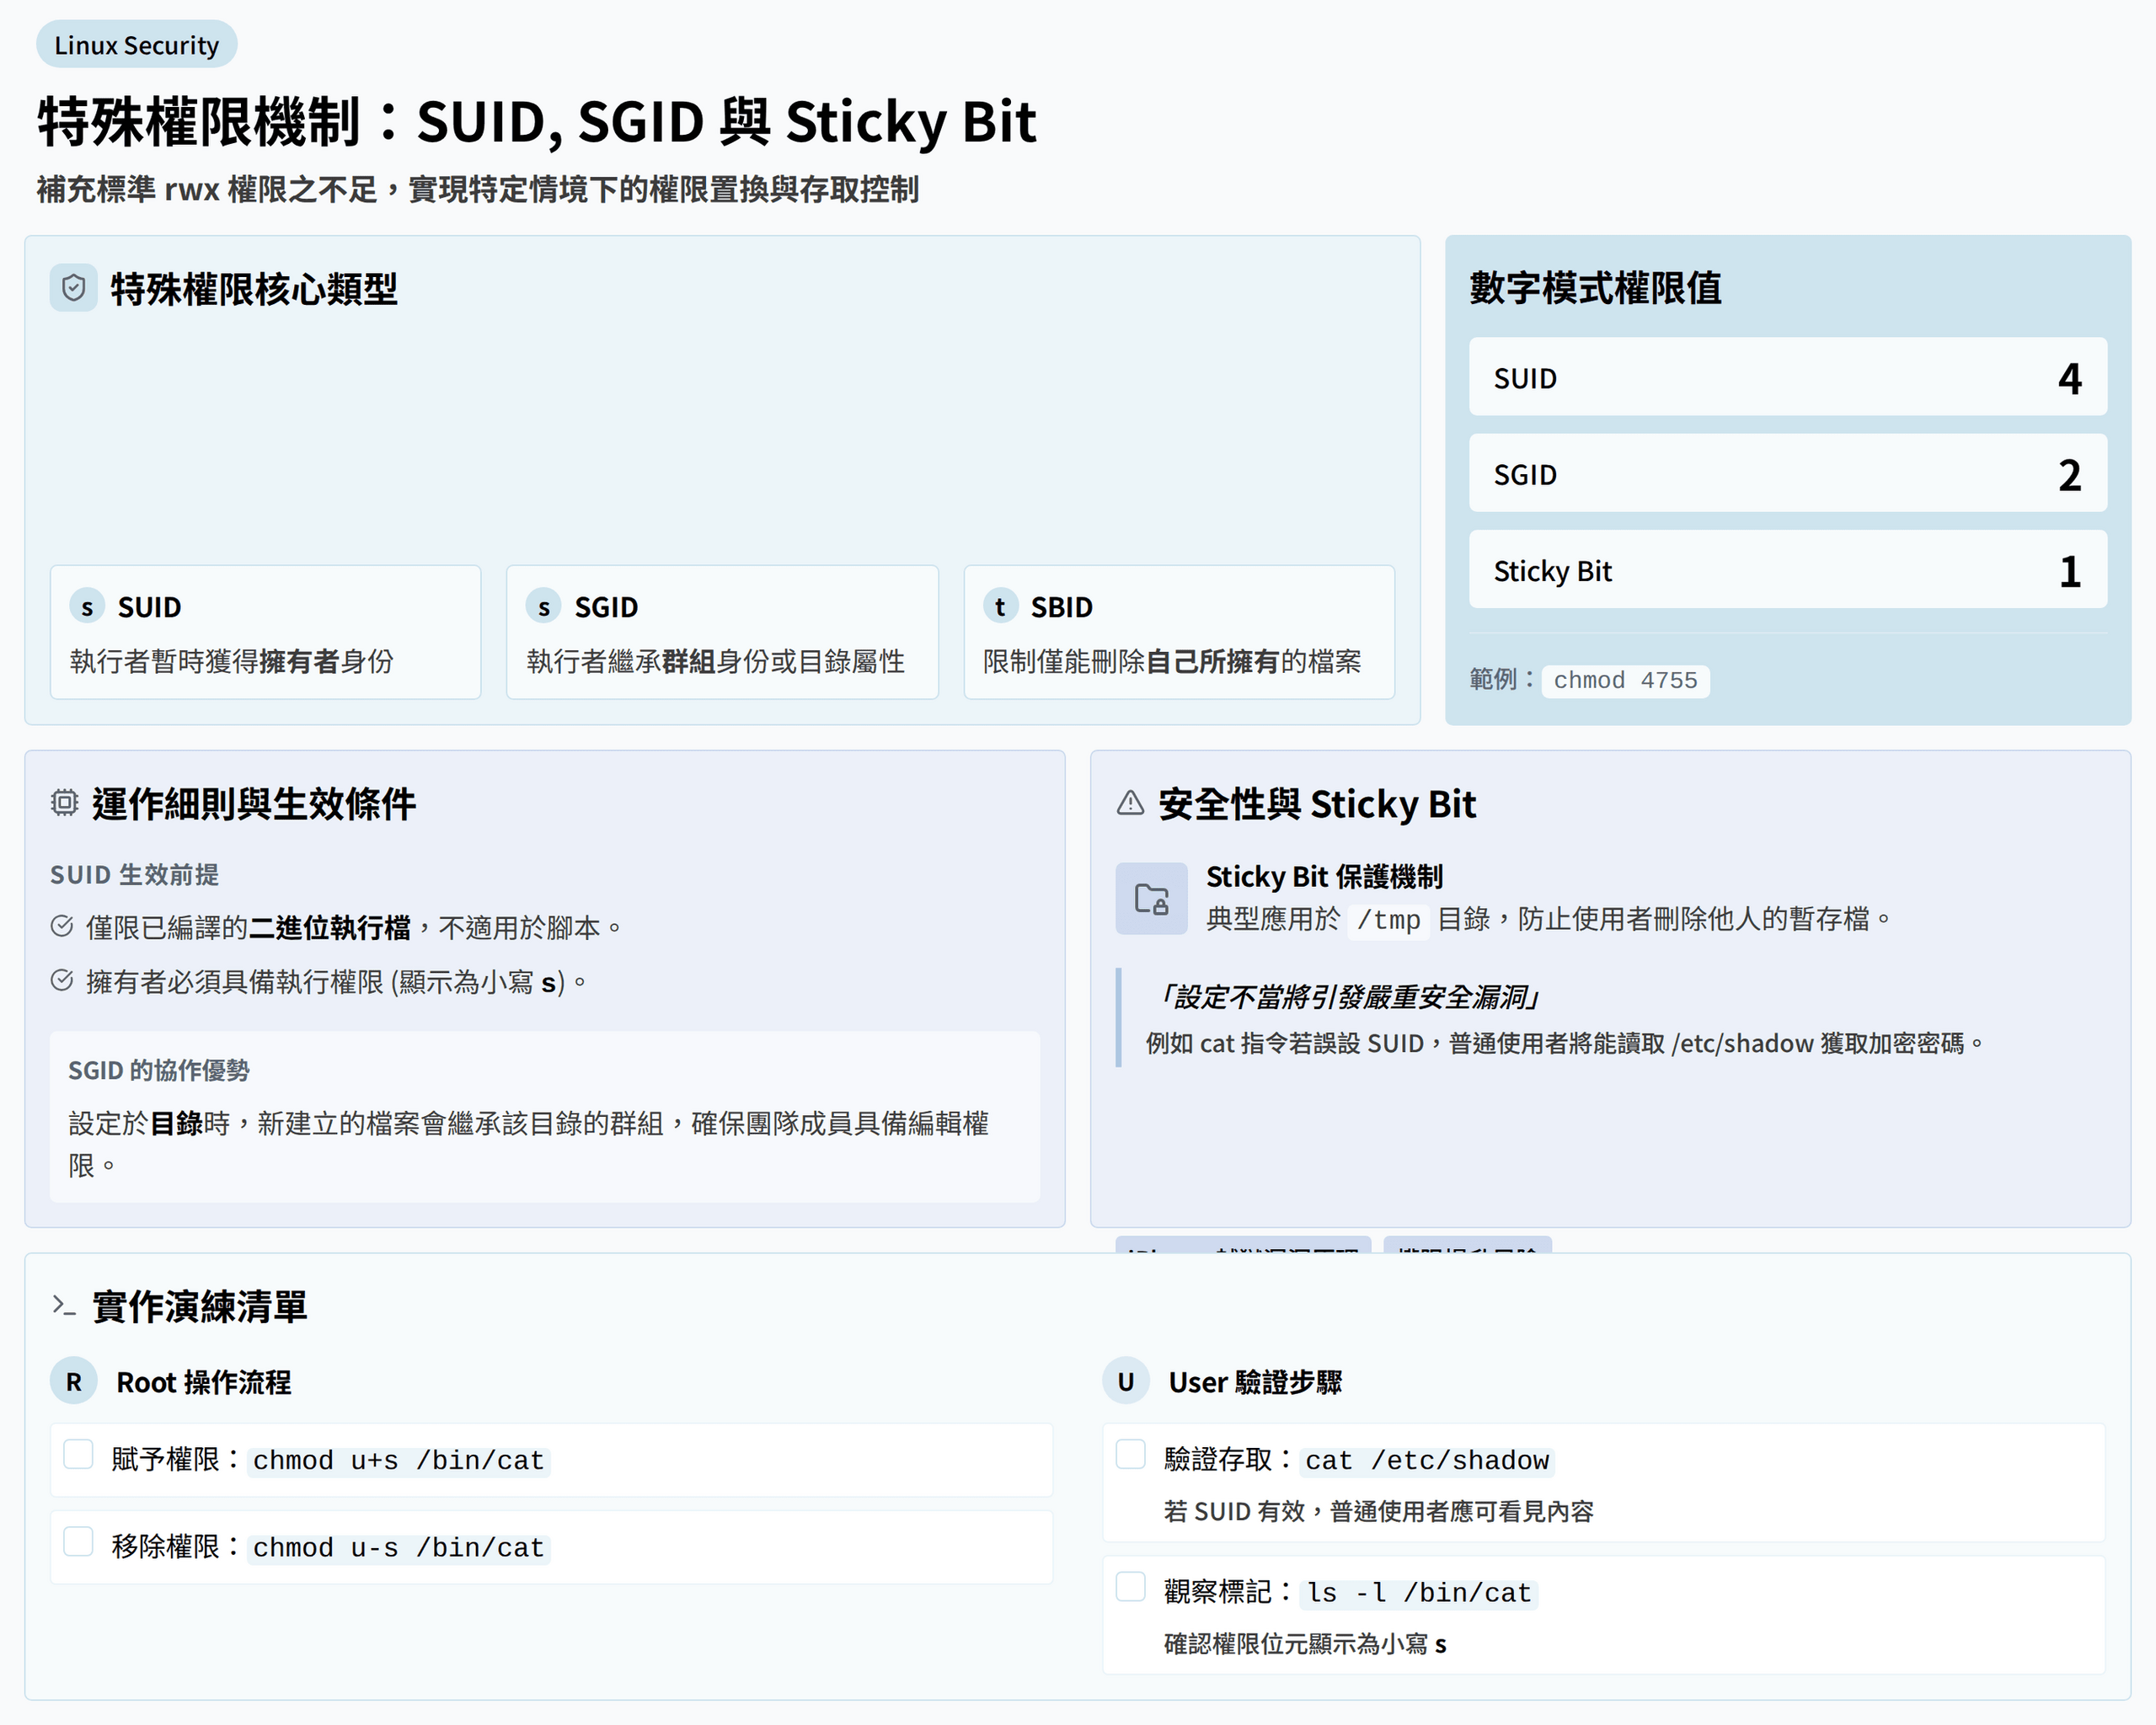Click the terminal prompt icon beside 實作演練清單
The image size is (2156, 1725).
click(65, 1306)
